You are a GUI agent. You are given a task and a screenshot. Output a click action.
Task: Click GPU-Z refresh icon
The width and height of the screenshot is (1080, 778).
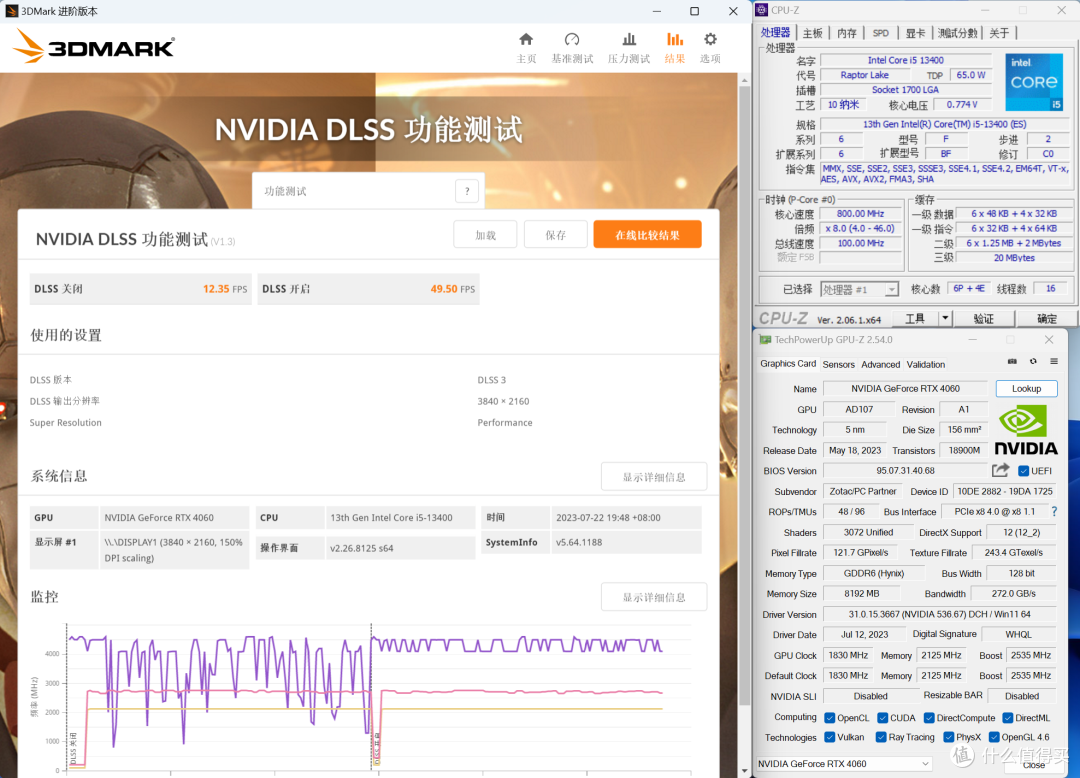[x=1033, y=361]
